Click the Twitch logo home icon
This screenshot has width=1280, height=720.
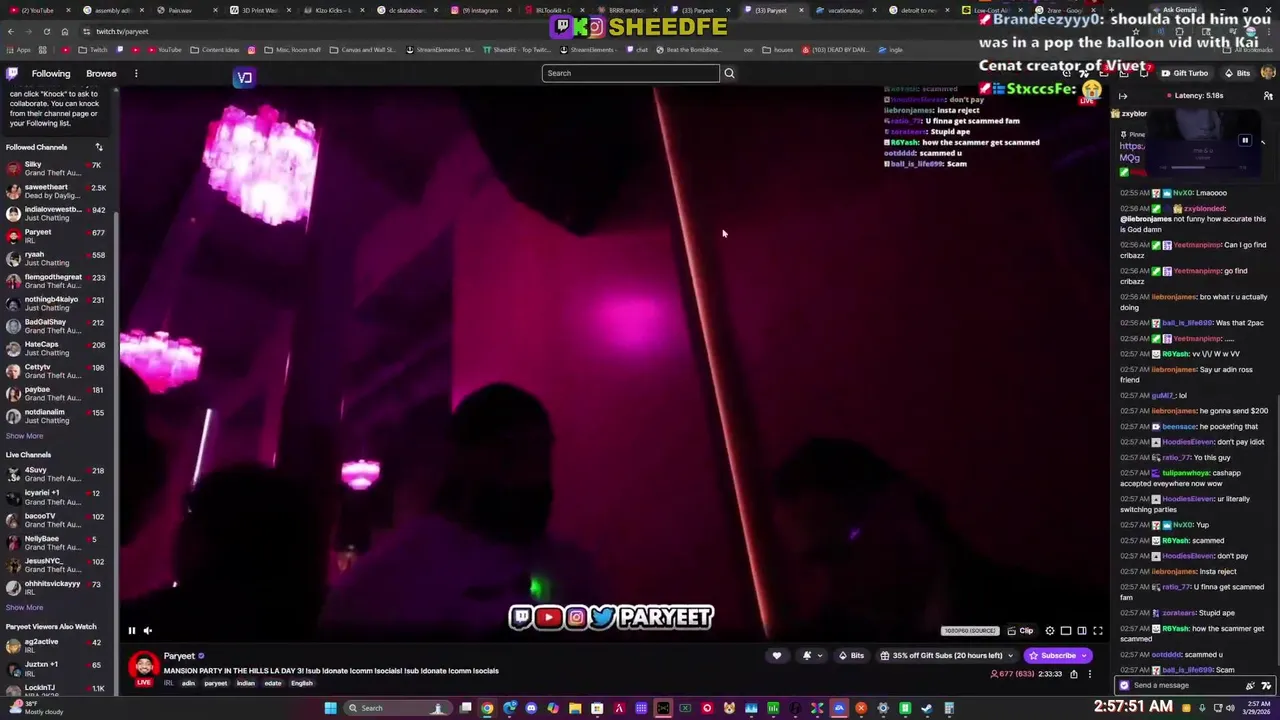(x=12, y=73)
